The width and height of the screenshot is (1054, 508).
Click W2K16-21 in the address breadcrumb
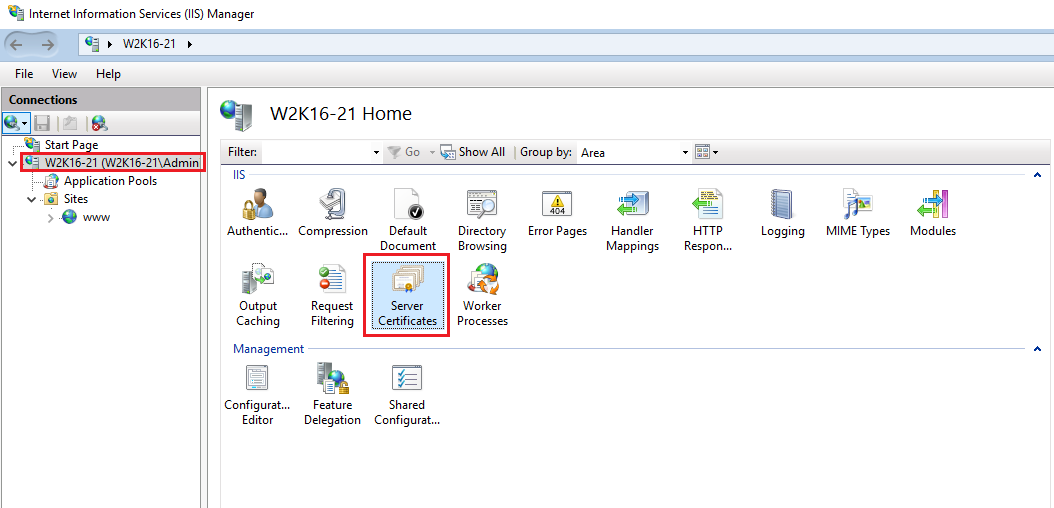149,44
